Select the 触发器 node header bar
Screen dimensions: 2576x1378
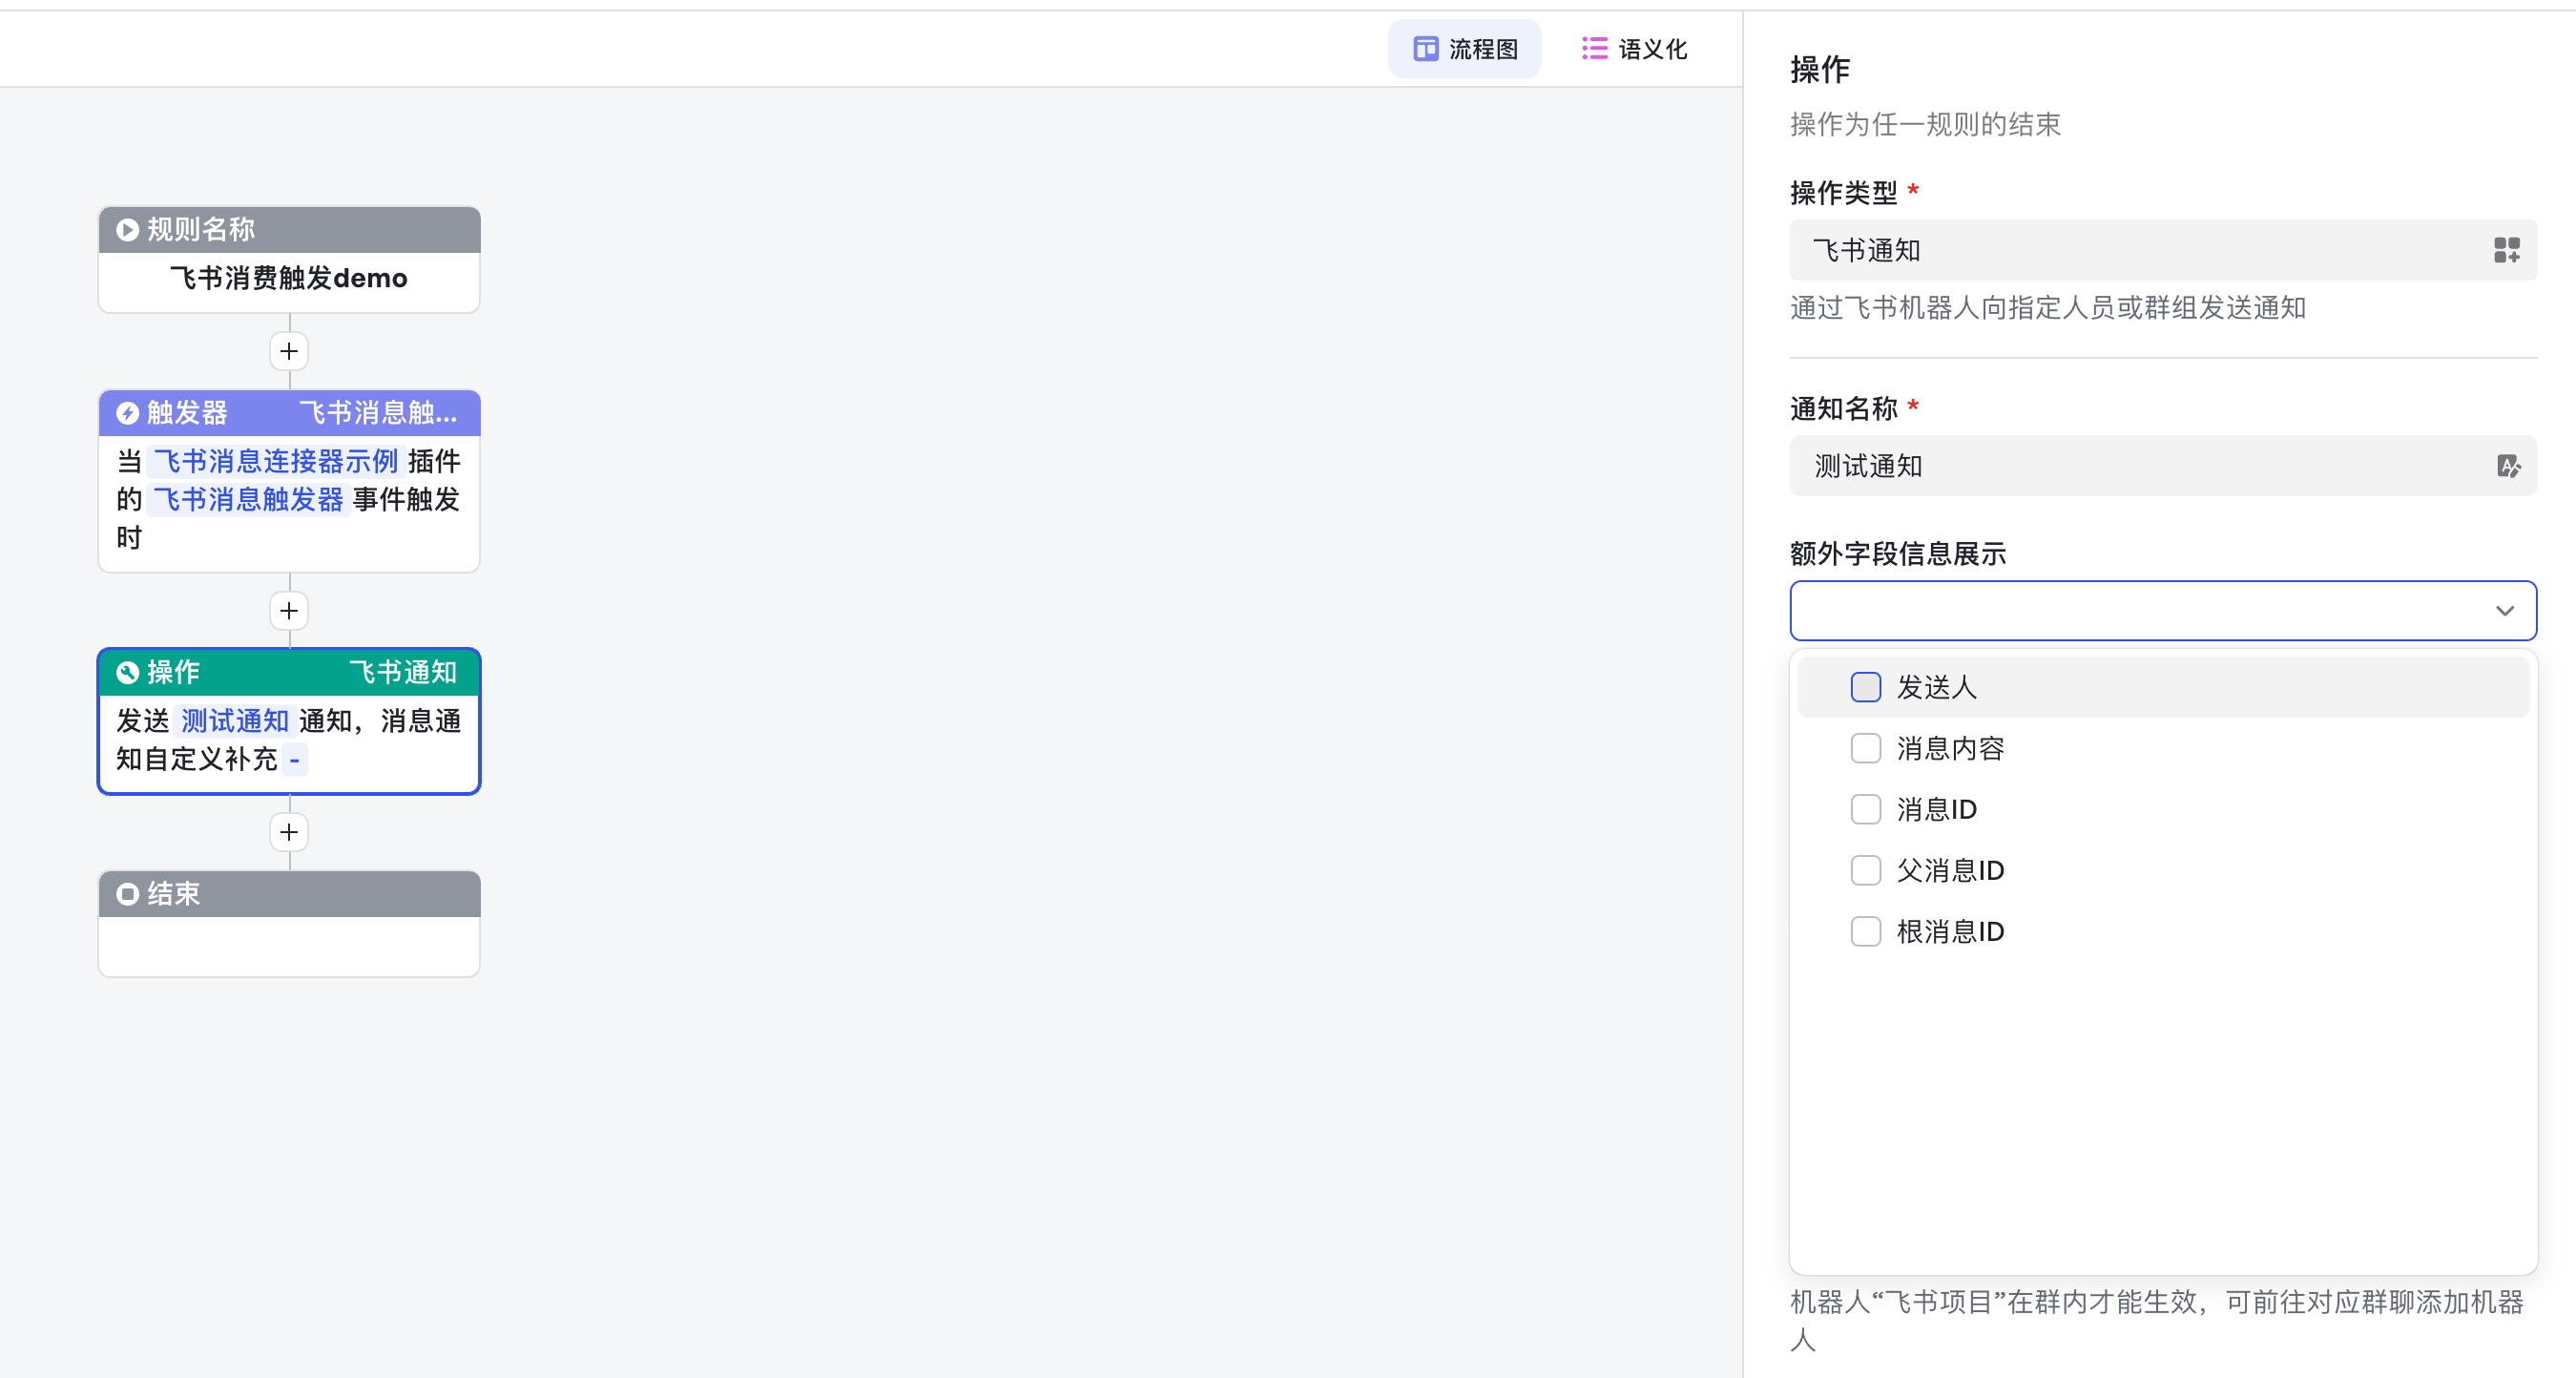point(289,413)
